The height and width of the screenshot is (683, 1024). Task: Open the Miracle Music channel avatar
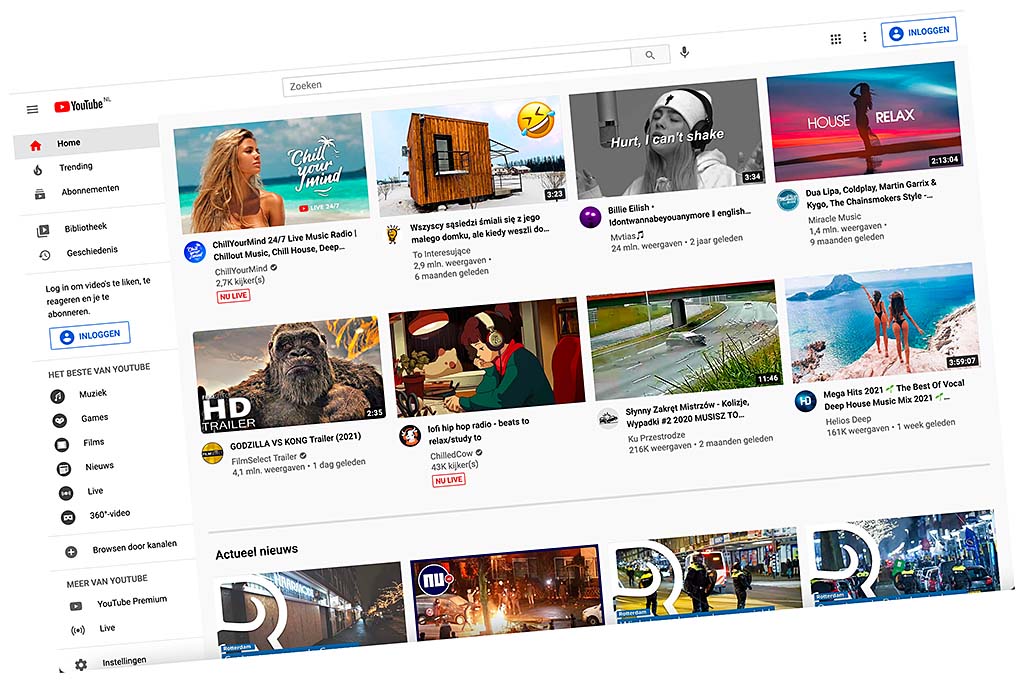pos(788,200)
